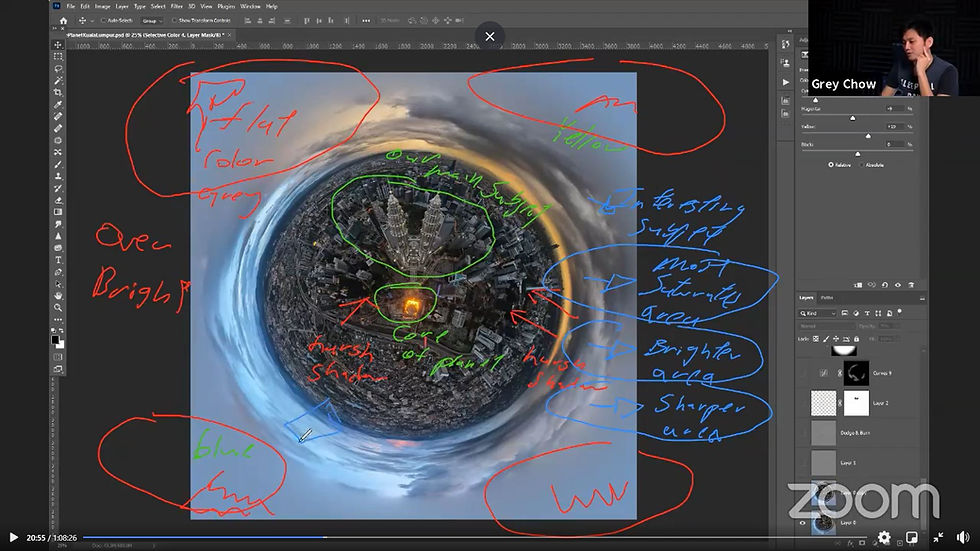Toggle adjustment visibility eye icon in Properties
Image resolution: width=980 pixels, height=551 pixels.
coord(898,285)
